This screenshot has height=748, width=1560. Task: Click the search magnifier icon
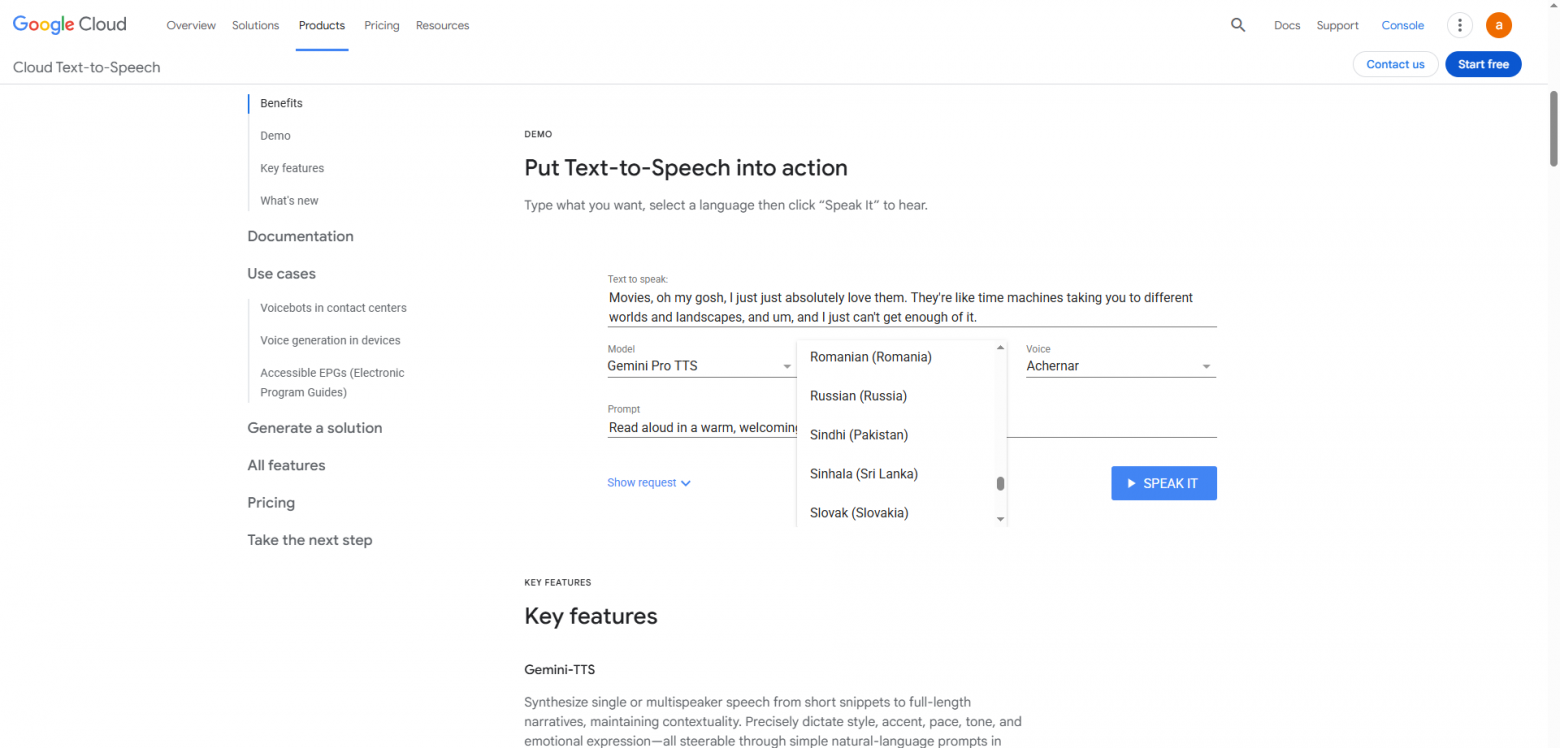pyautogui.click(x=1238, y=25)
